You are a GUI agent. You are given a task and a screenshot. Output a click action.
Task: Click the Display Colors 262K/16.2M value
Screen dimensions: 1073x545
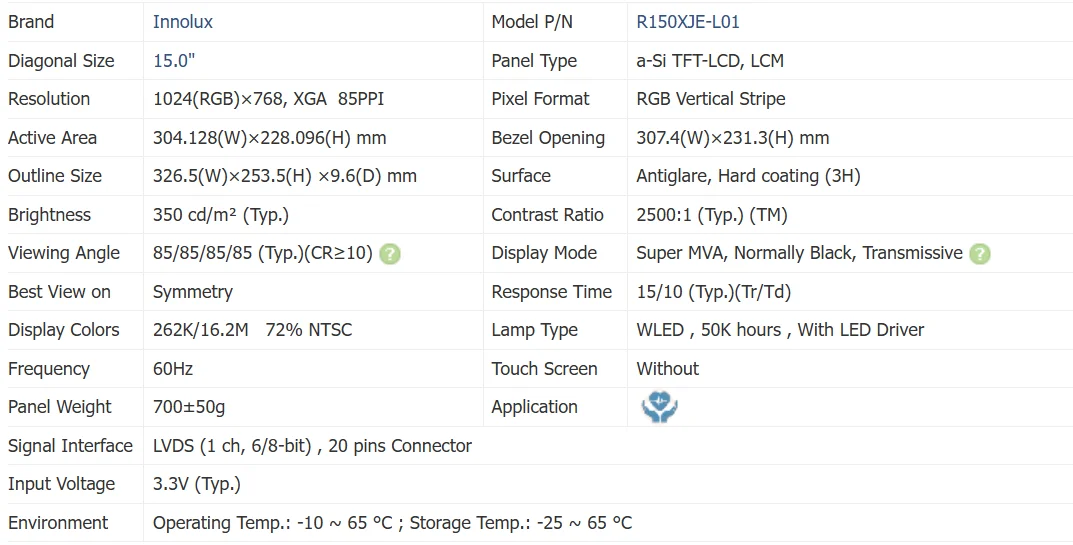pos(200,329)
